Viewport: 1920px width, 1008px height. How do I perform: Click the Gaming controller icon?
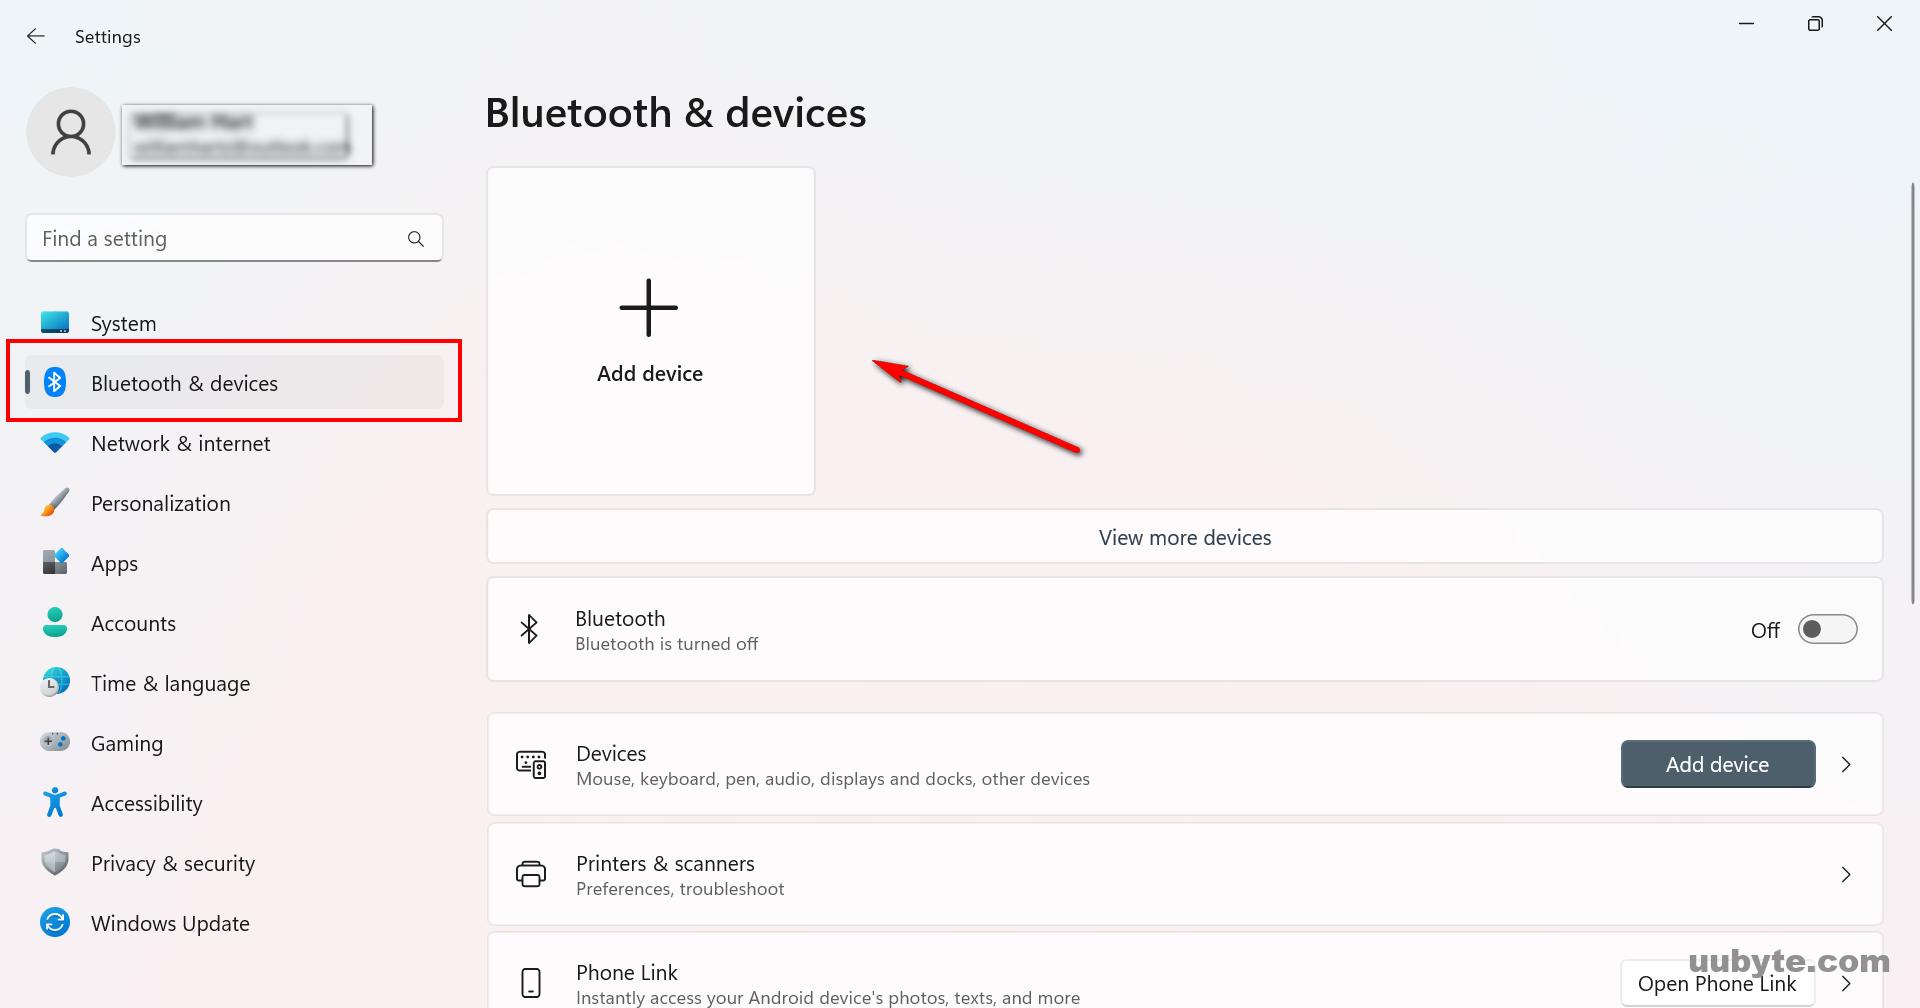[55, 742]
